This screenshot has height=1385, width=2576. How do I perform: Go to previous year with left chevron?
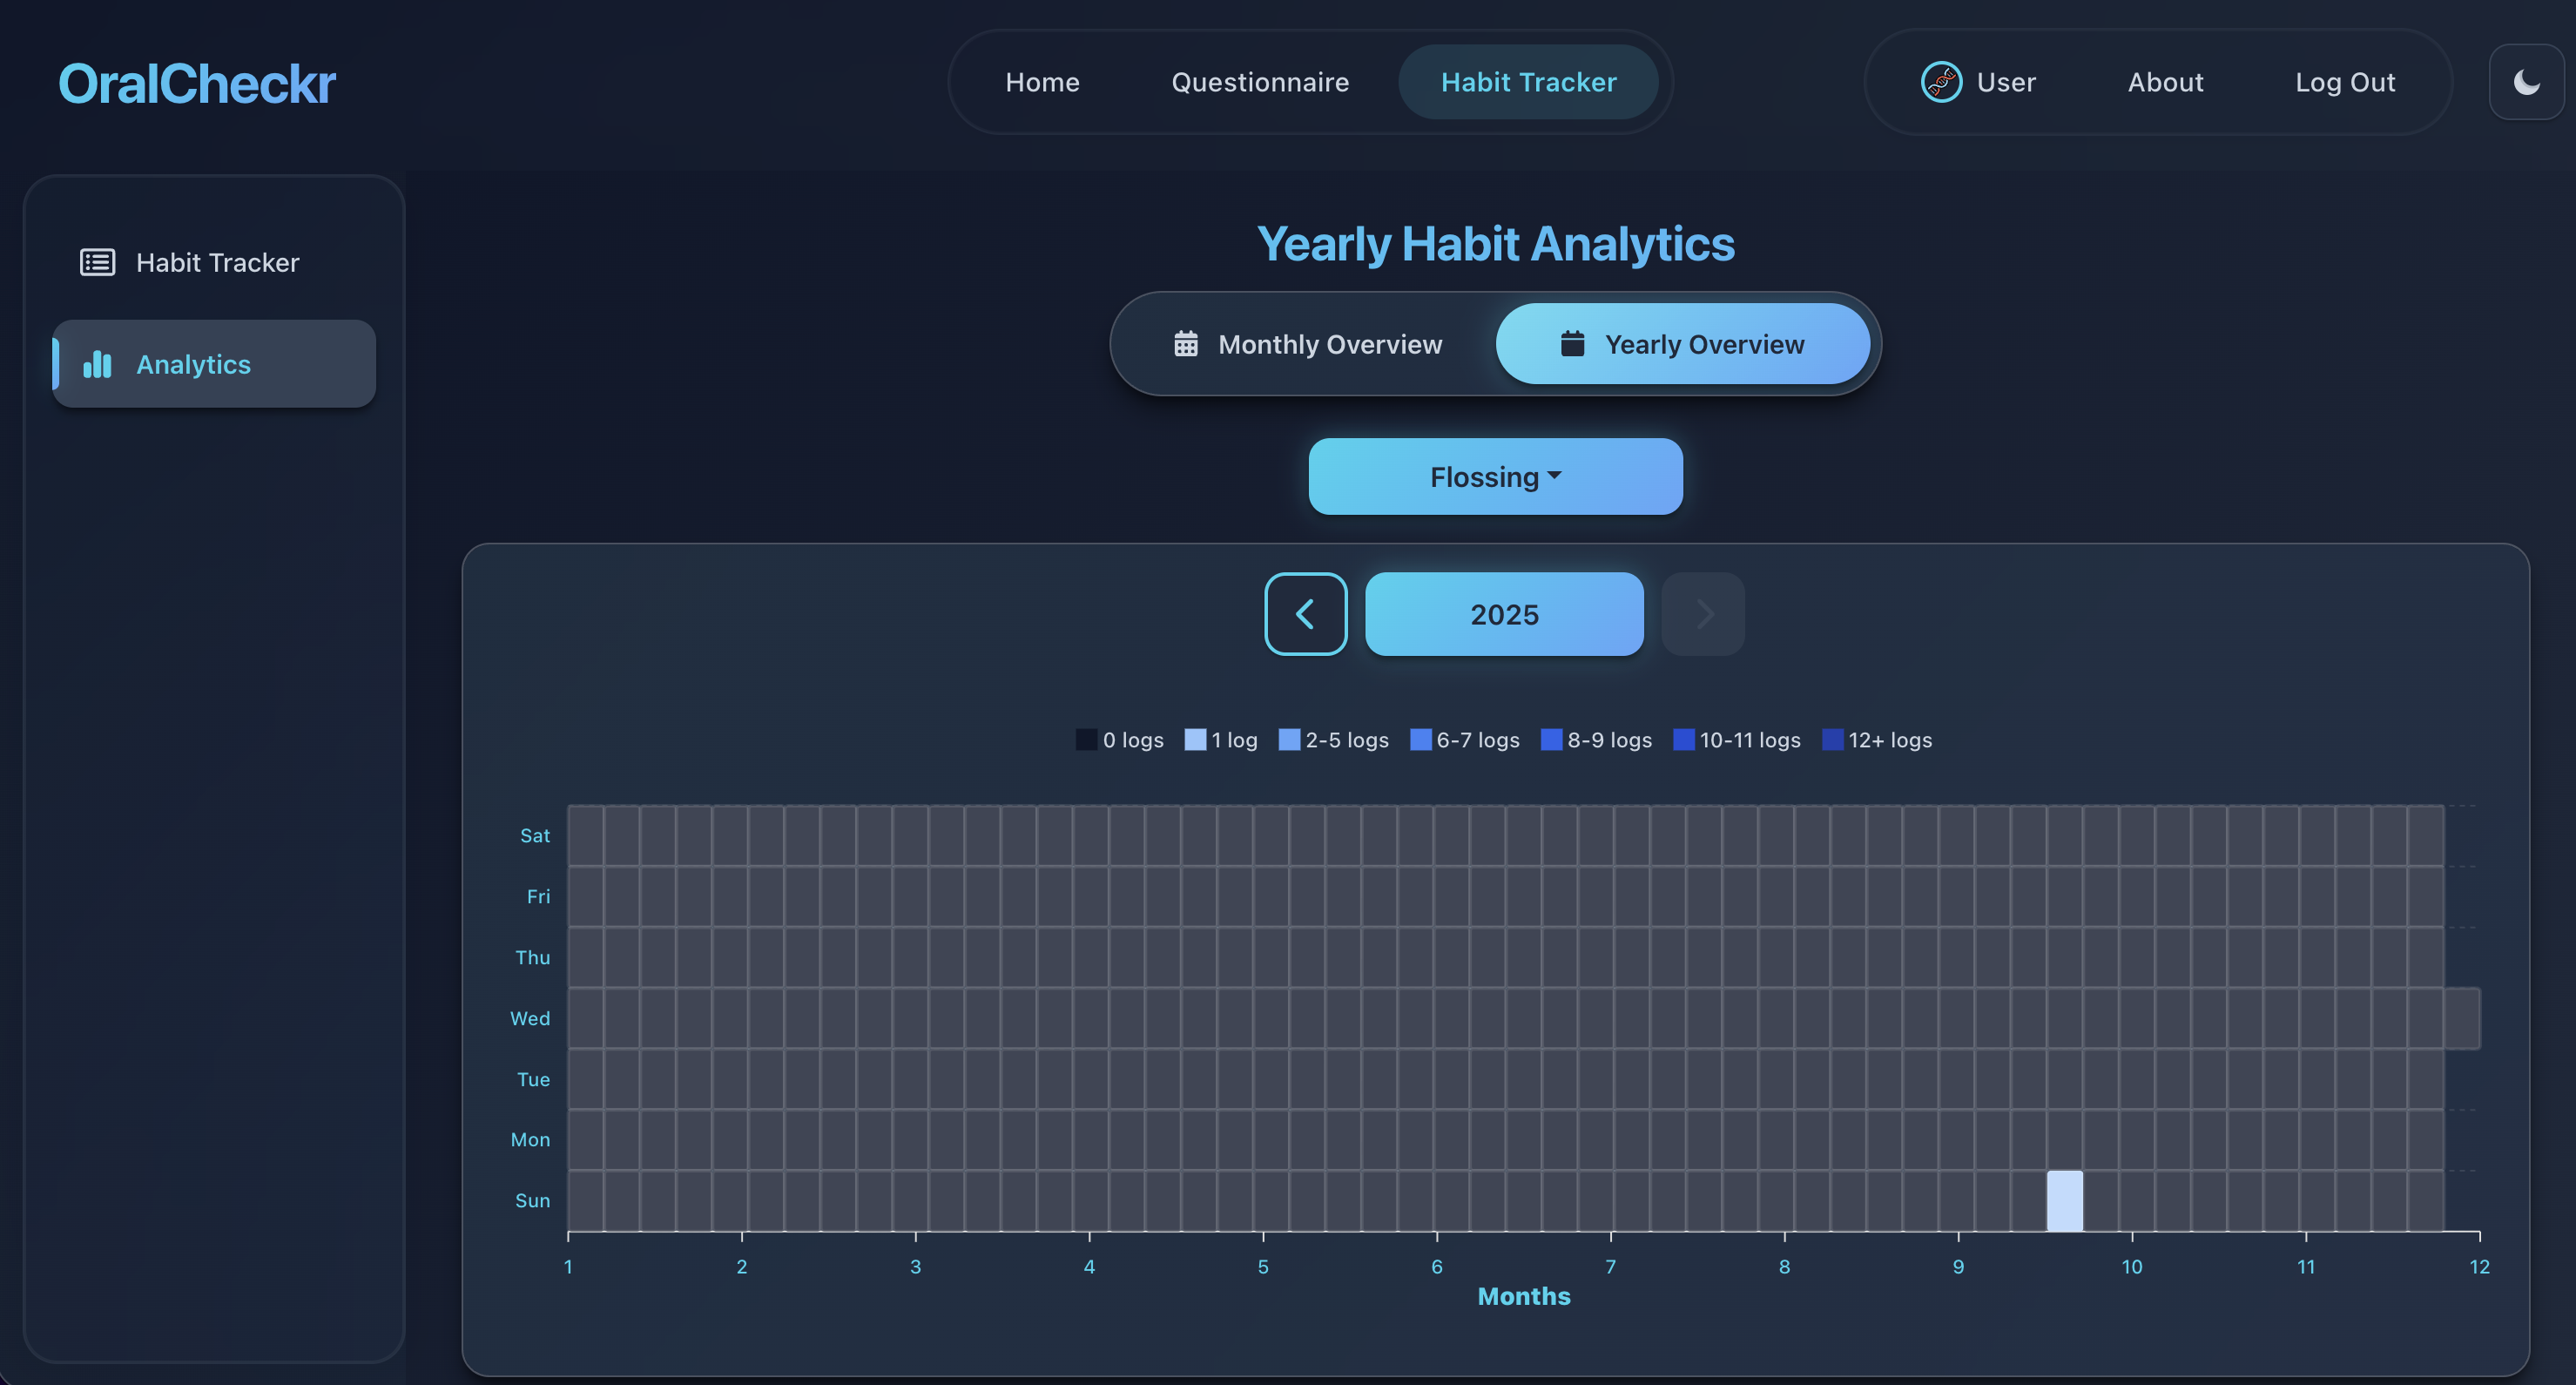1305,614
